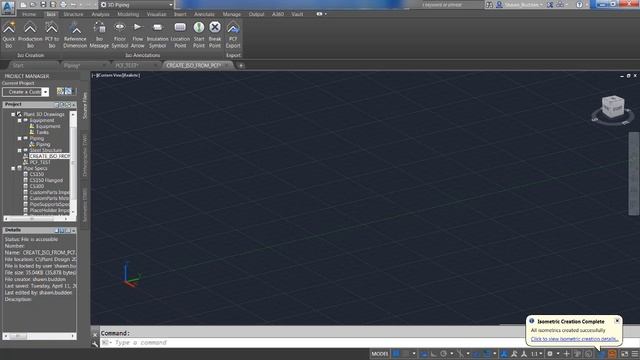
Task: Open the customization menu icon on status bar
Action: tap(635, 353)
